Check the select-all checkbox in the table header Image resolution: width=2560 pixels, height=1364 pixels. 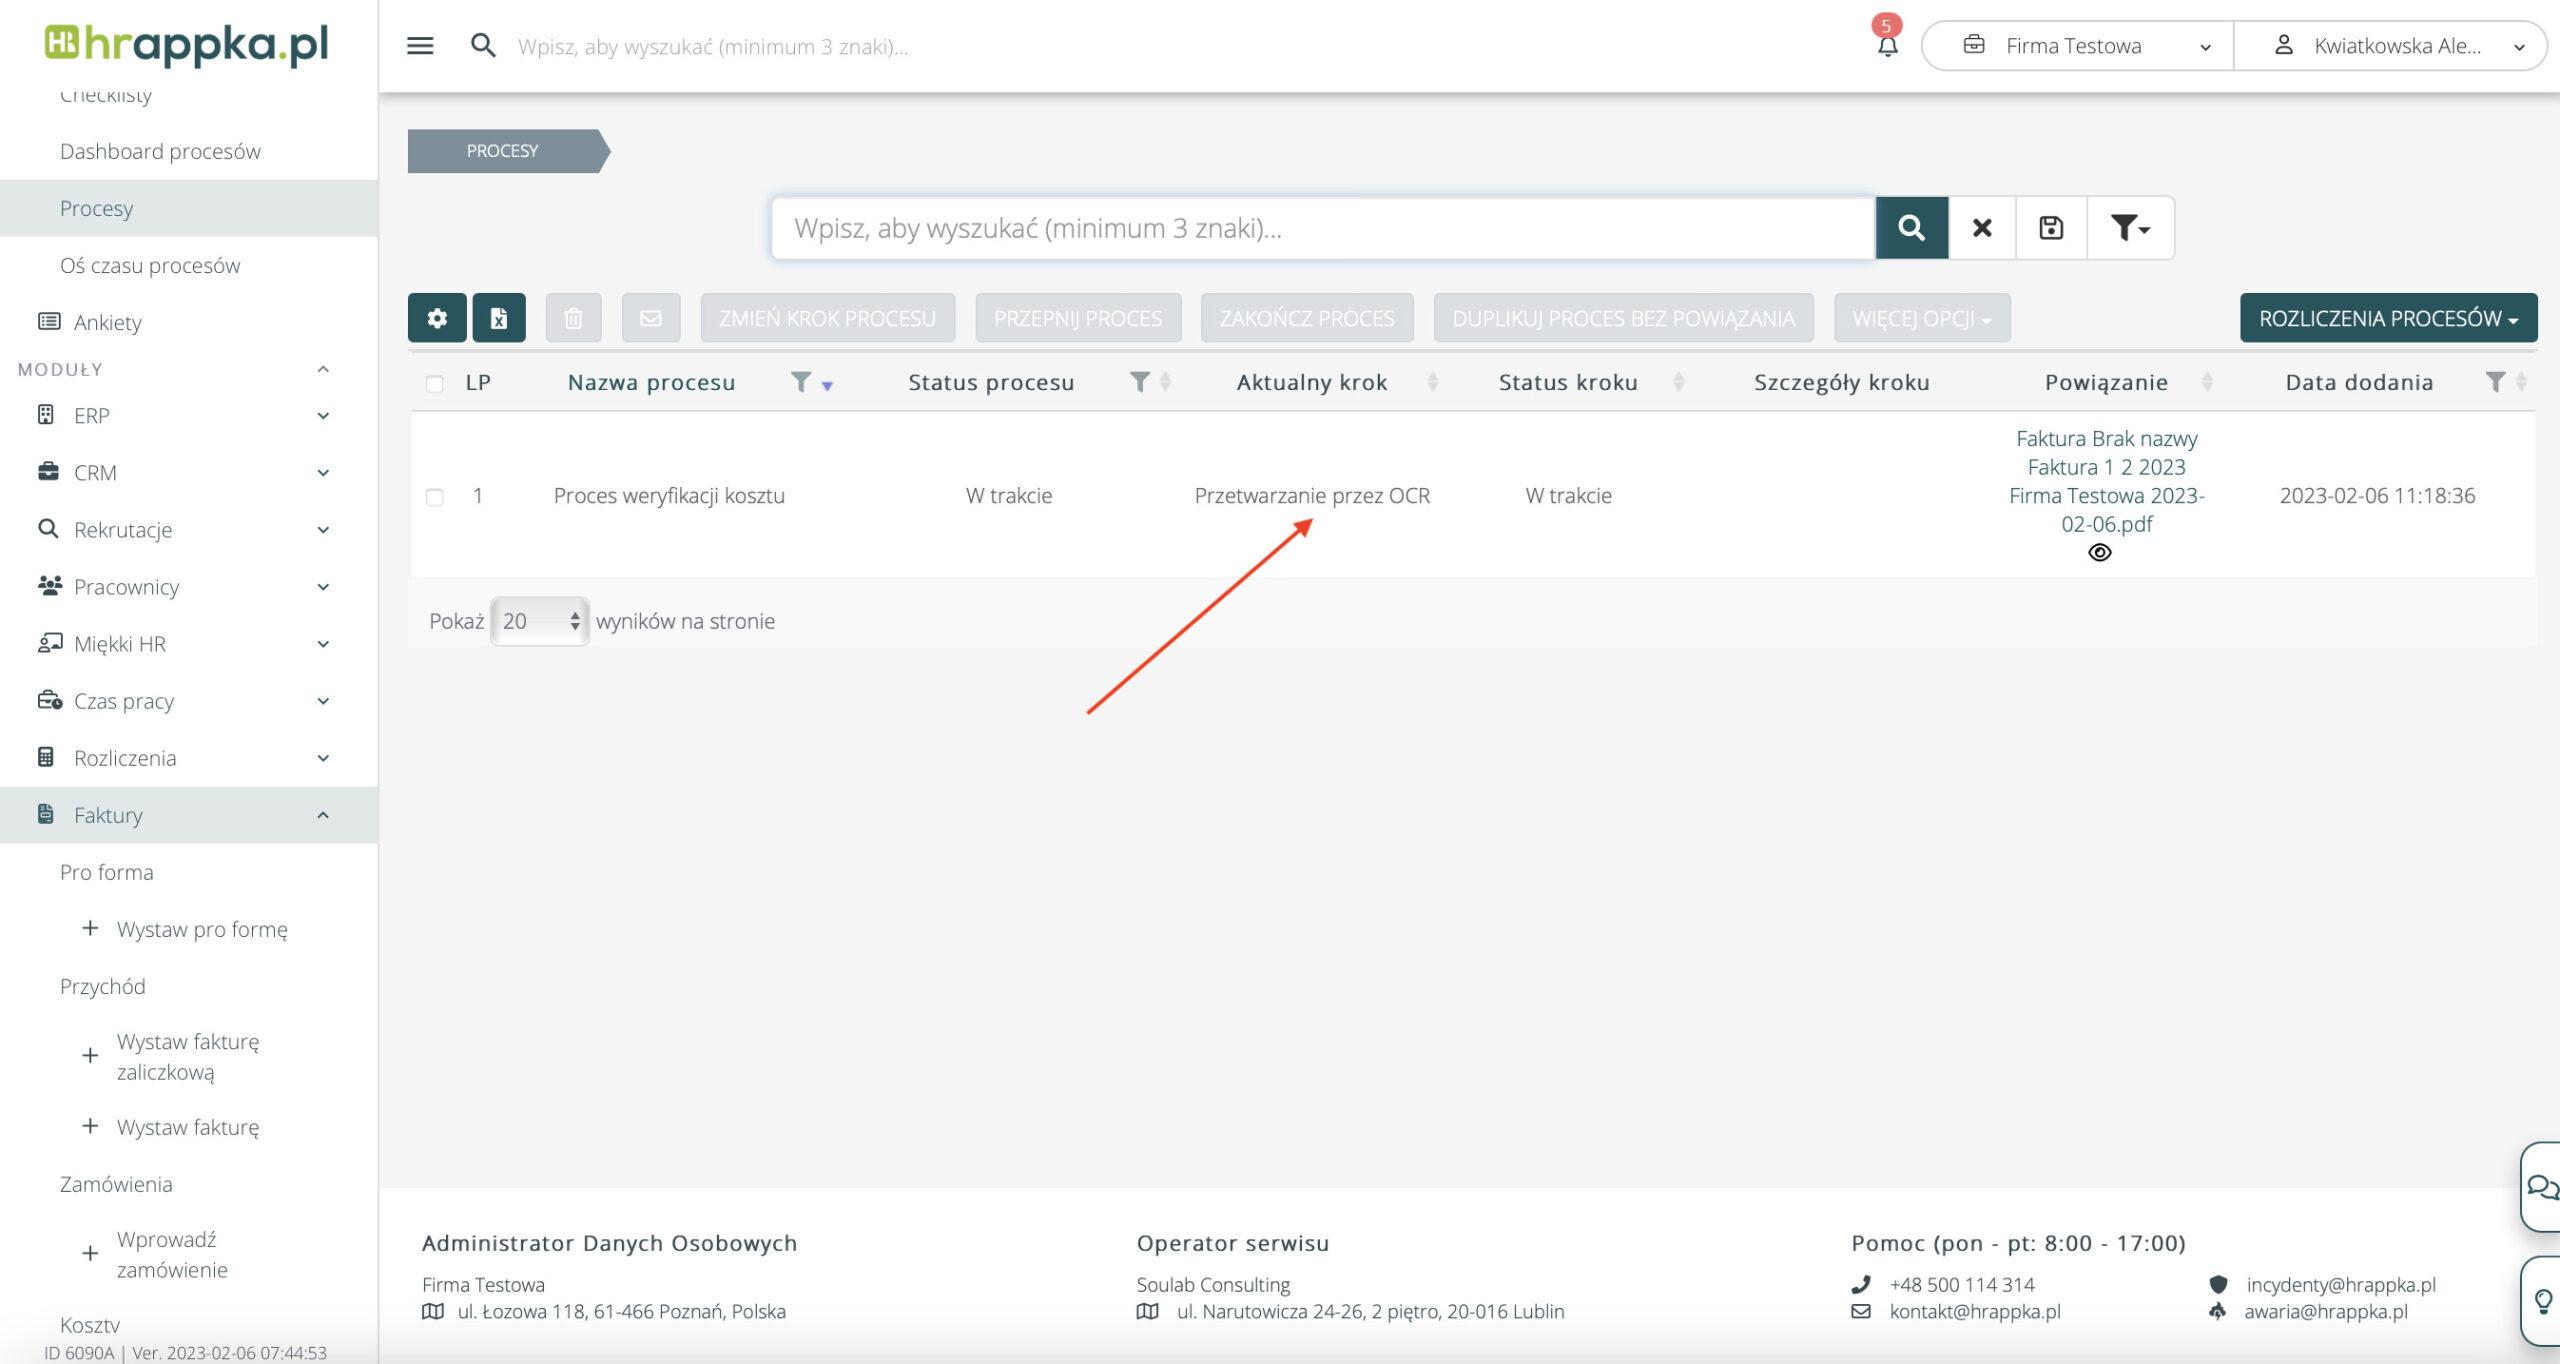coord(435,384)
